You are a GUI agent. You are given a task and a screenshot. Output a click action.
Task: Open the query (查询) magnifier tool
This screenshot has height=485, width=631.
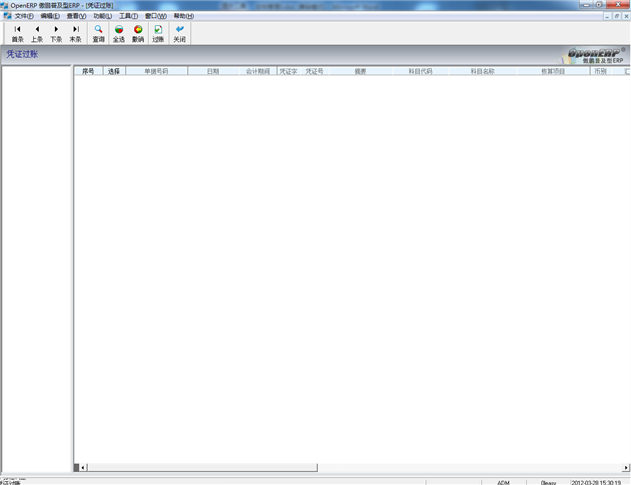tap(98, 33)
